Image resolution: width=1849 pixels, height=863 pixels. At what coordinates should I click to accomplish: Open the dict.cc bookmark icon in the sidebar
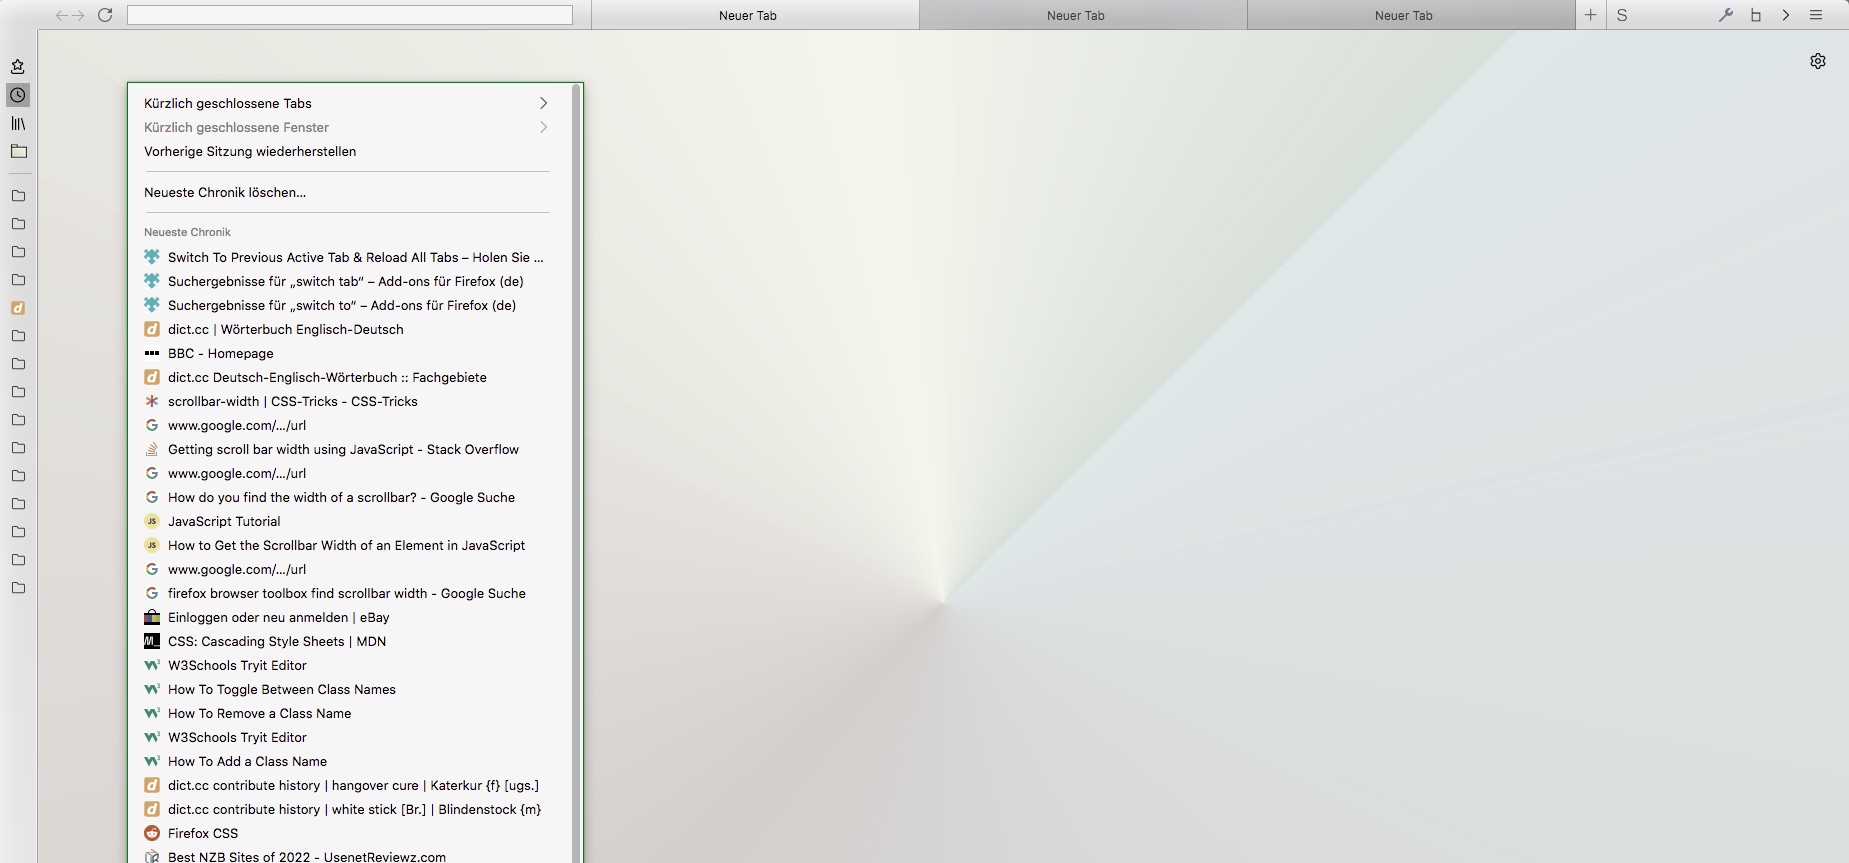pyautogui.click(x=18, y=308)
